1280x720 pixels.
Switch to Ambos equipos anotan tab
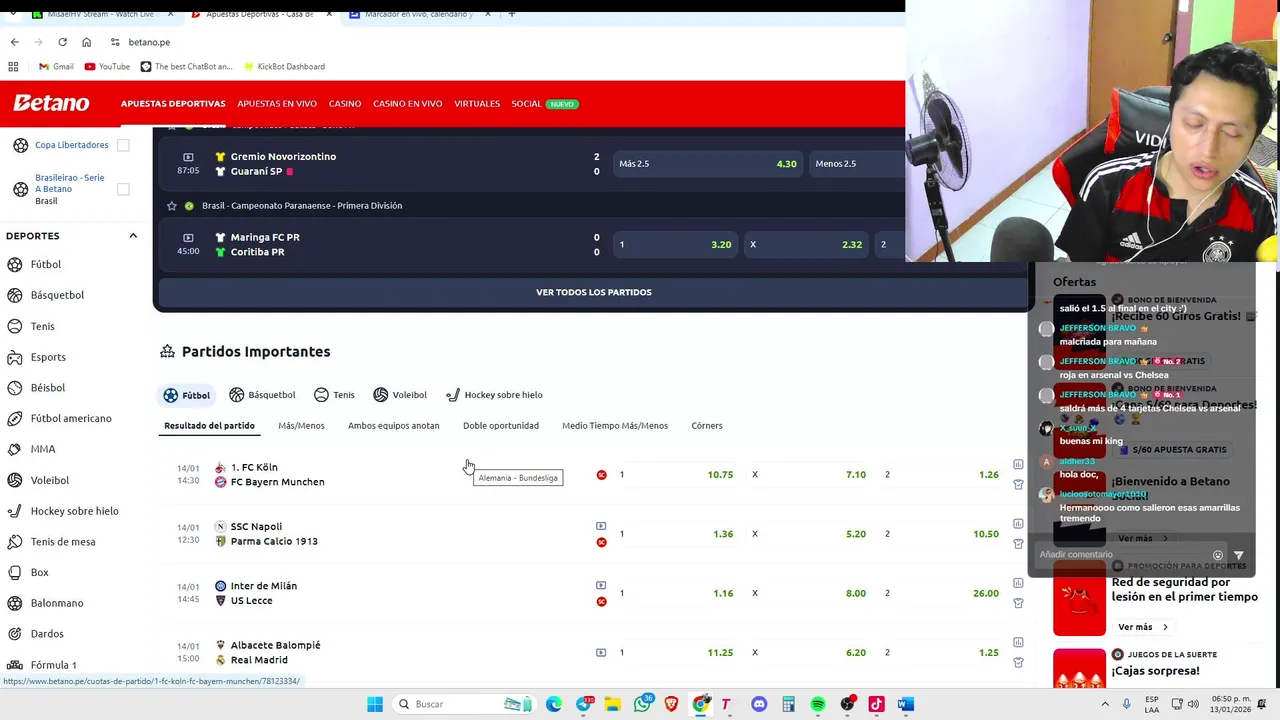[x=393, y=426]
